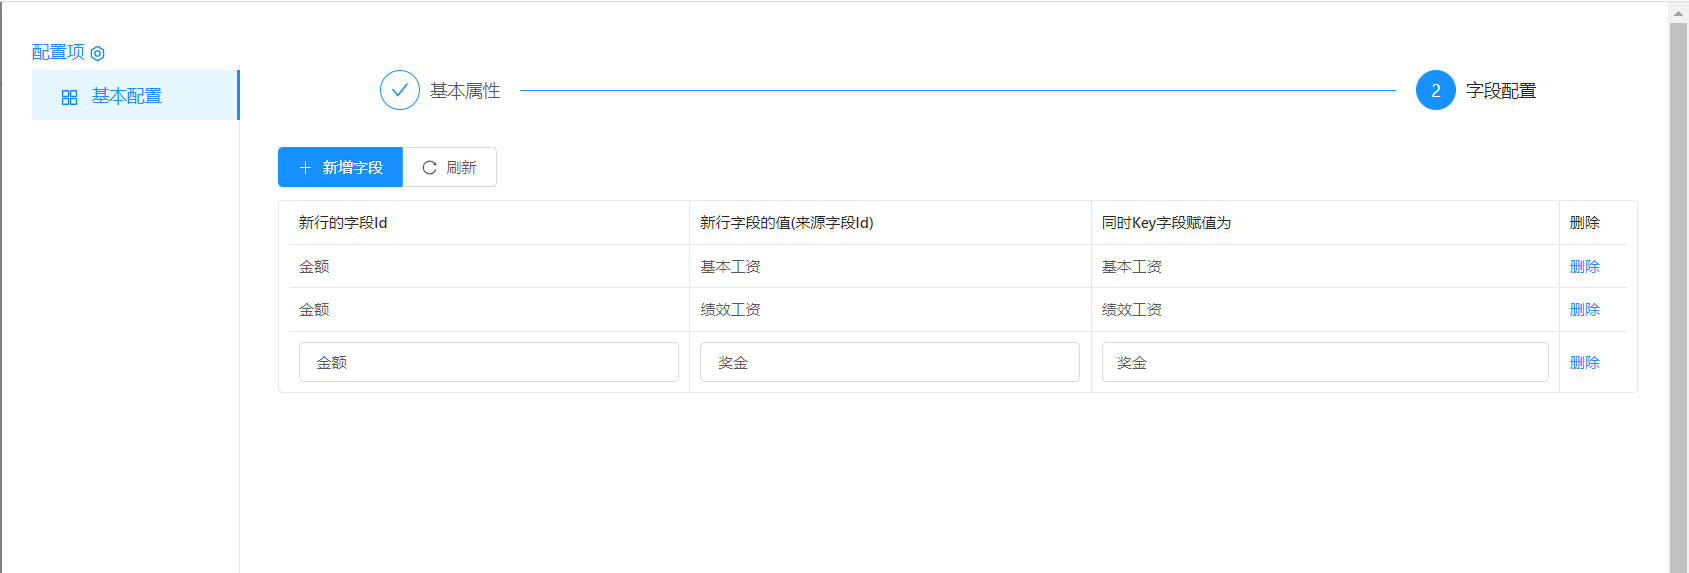This screenshot has height=573, width=1689.
Task: Click the 新行的字段Id column header
Action: [x=343, y=222]
